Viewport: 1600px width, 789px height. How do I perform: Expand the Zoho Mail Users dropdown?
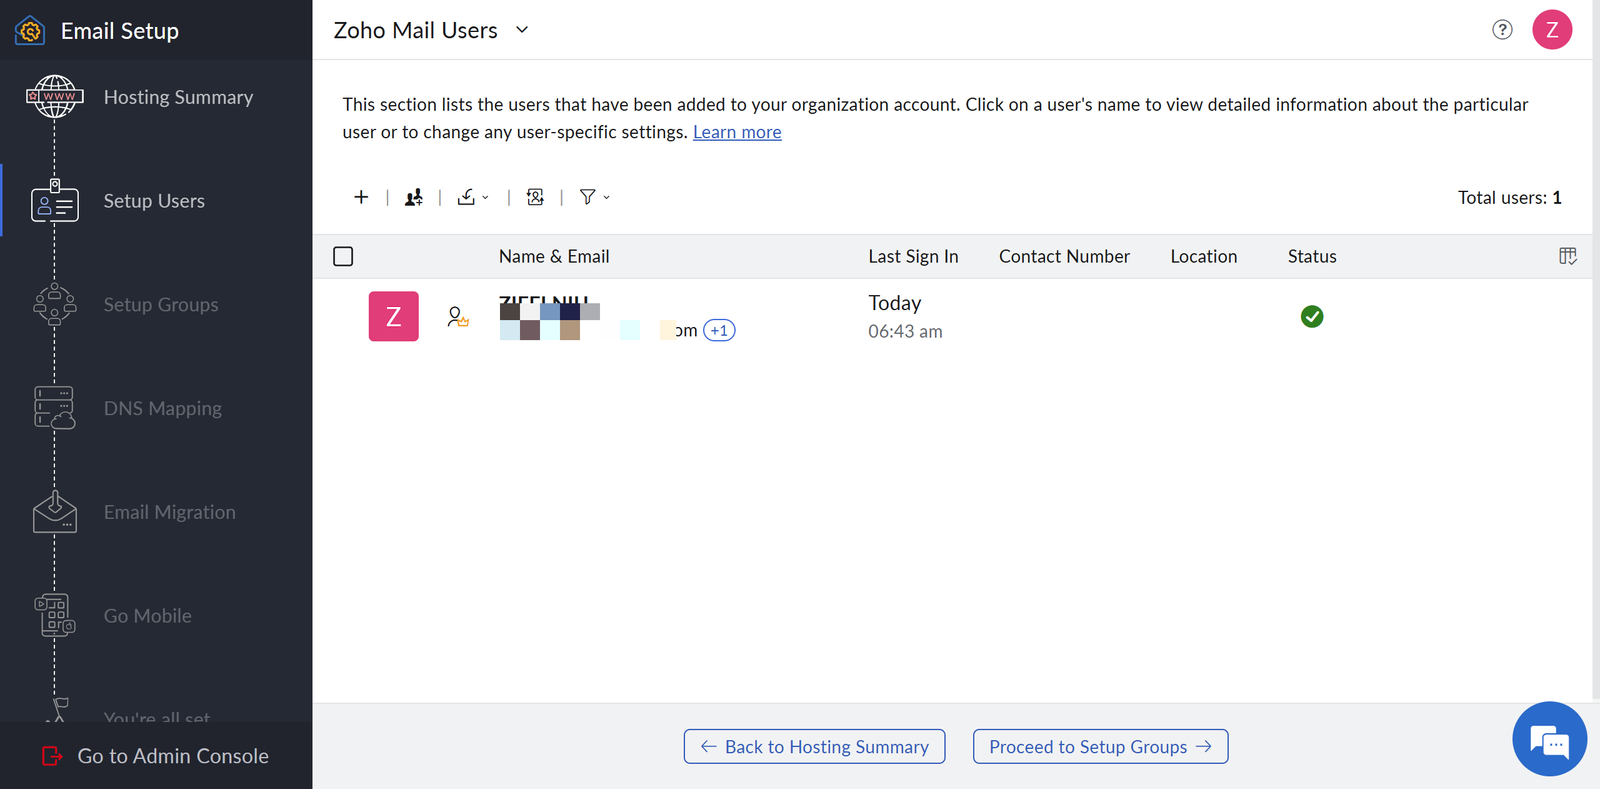[522, 30]
